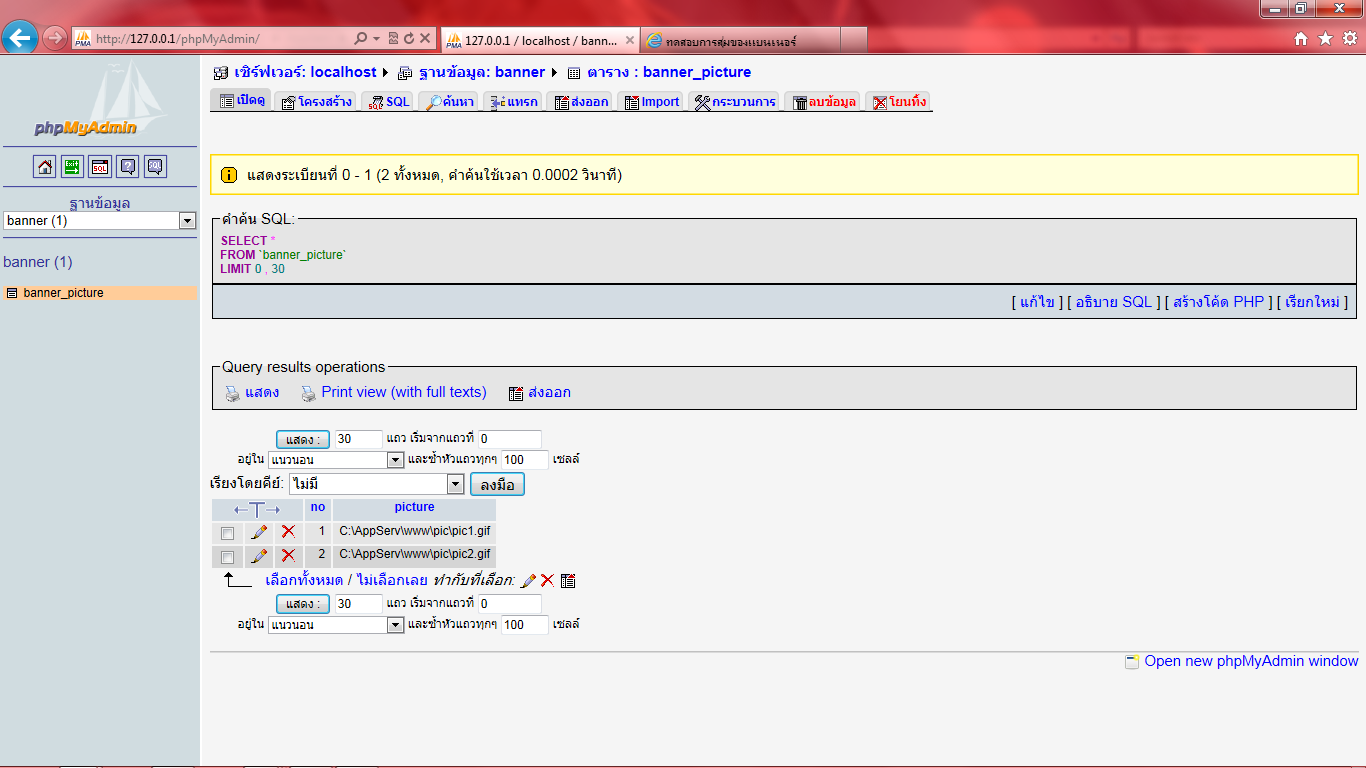Click the ลบข้อมูล (Empty) tab
1366x768 pixels.
[824, 101]
